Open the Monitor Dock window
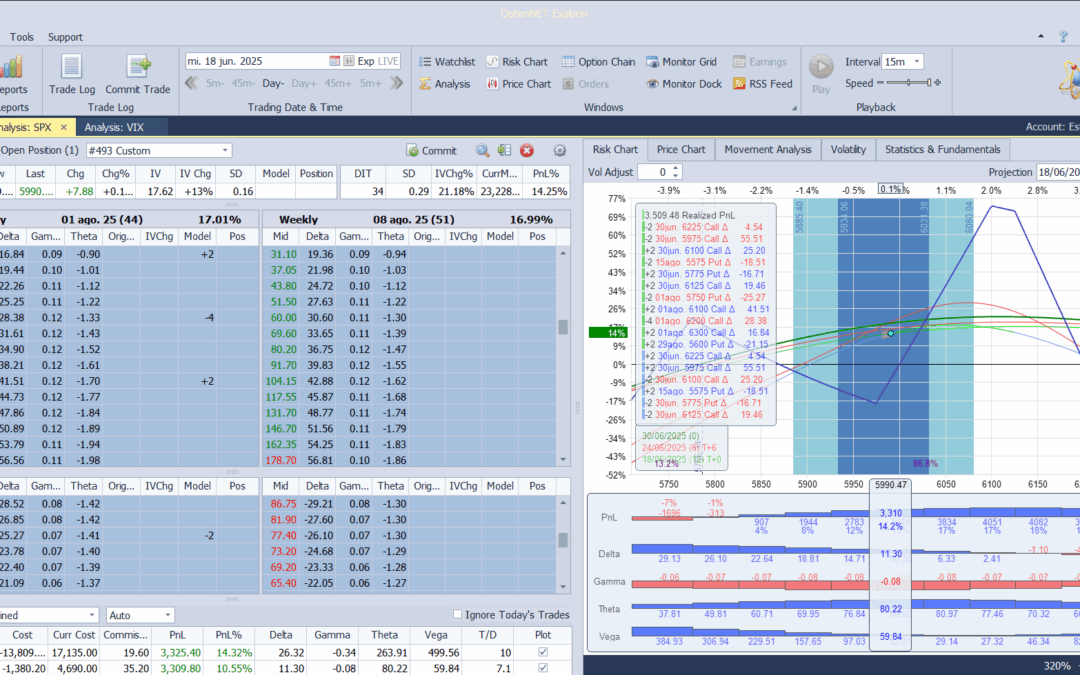The image size is (1080, 675). (684, 83)
